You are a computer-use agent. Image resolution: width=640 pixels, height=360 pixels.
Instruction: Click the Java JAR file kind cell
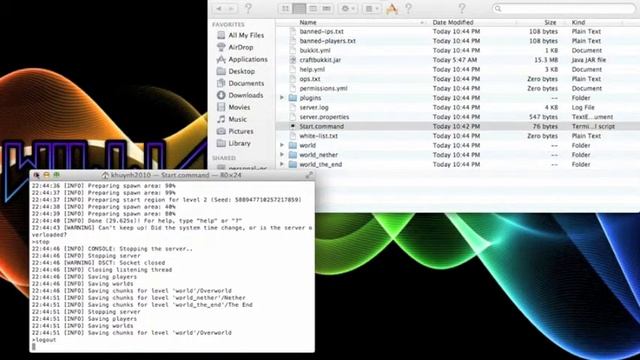pyautogui.click(x=589, y=60)
